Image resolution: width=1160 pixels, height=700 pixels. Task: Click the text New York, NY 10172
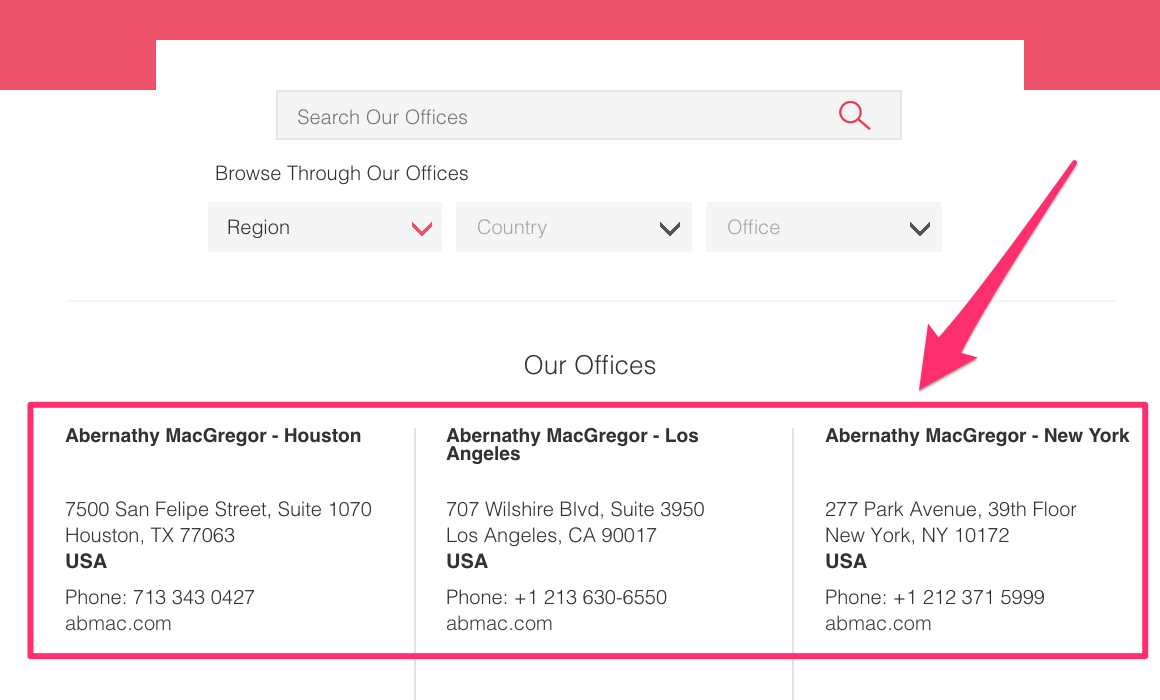pos(917,536)
